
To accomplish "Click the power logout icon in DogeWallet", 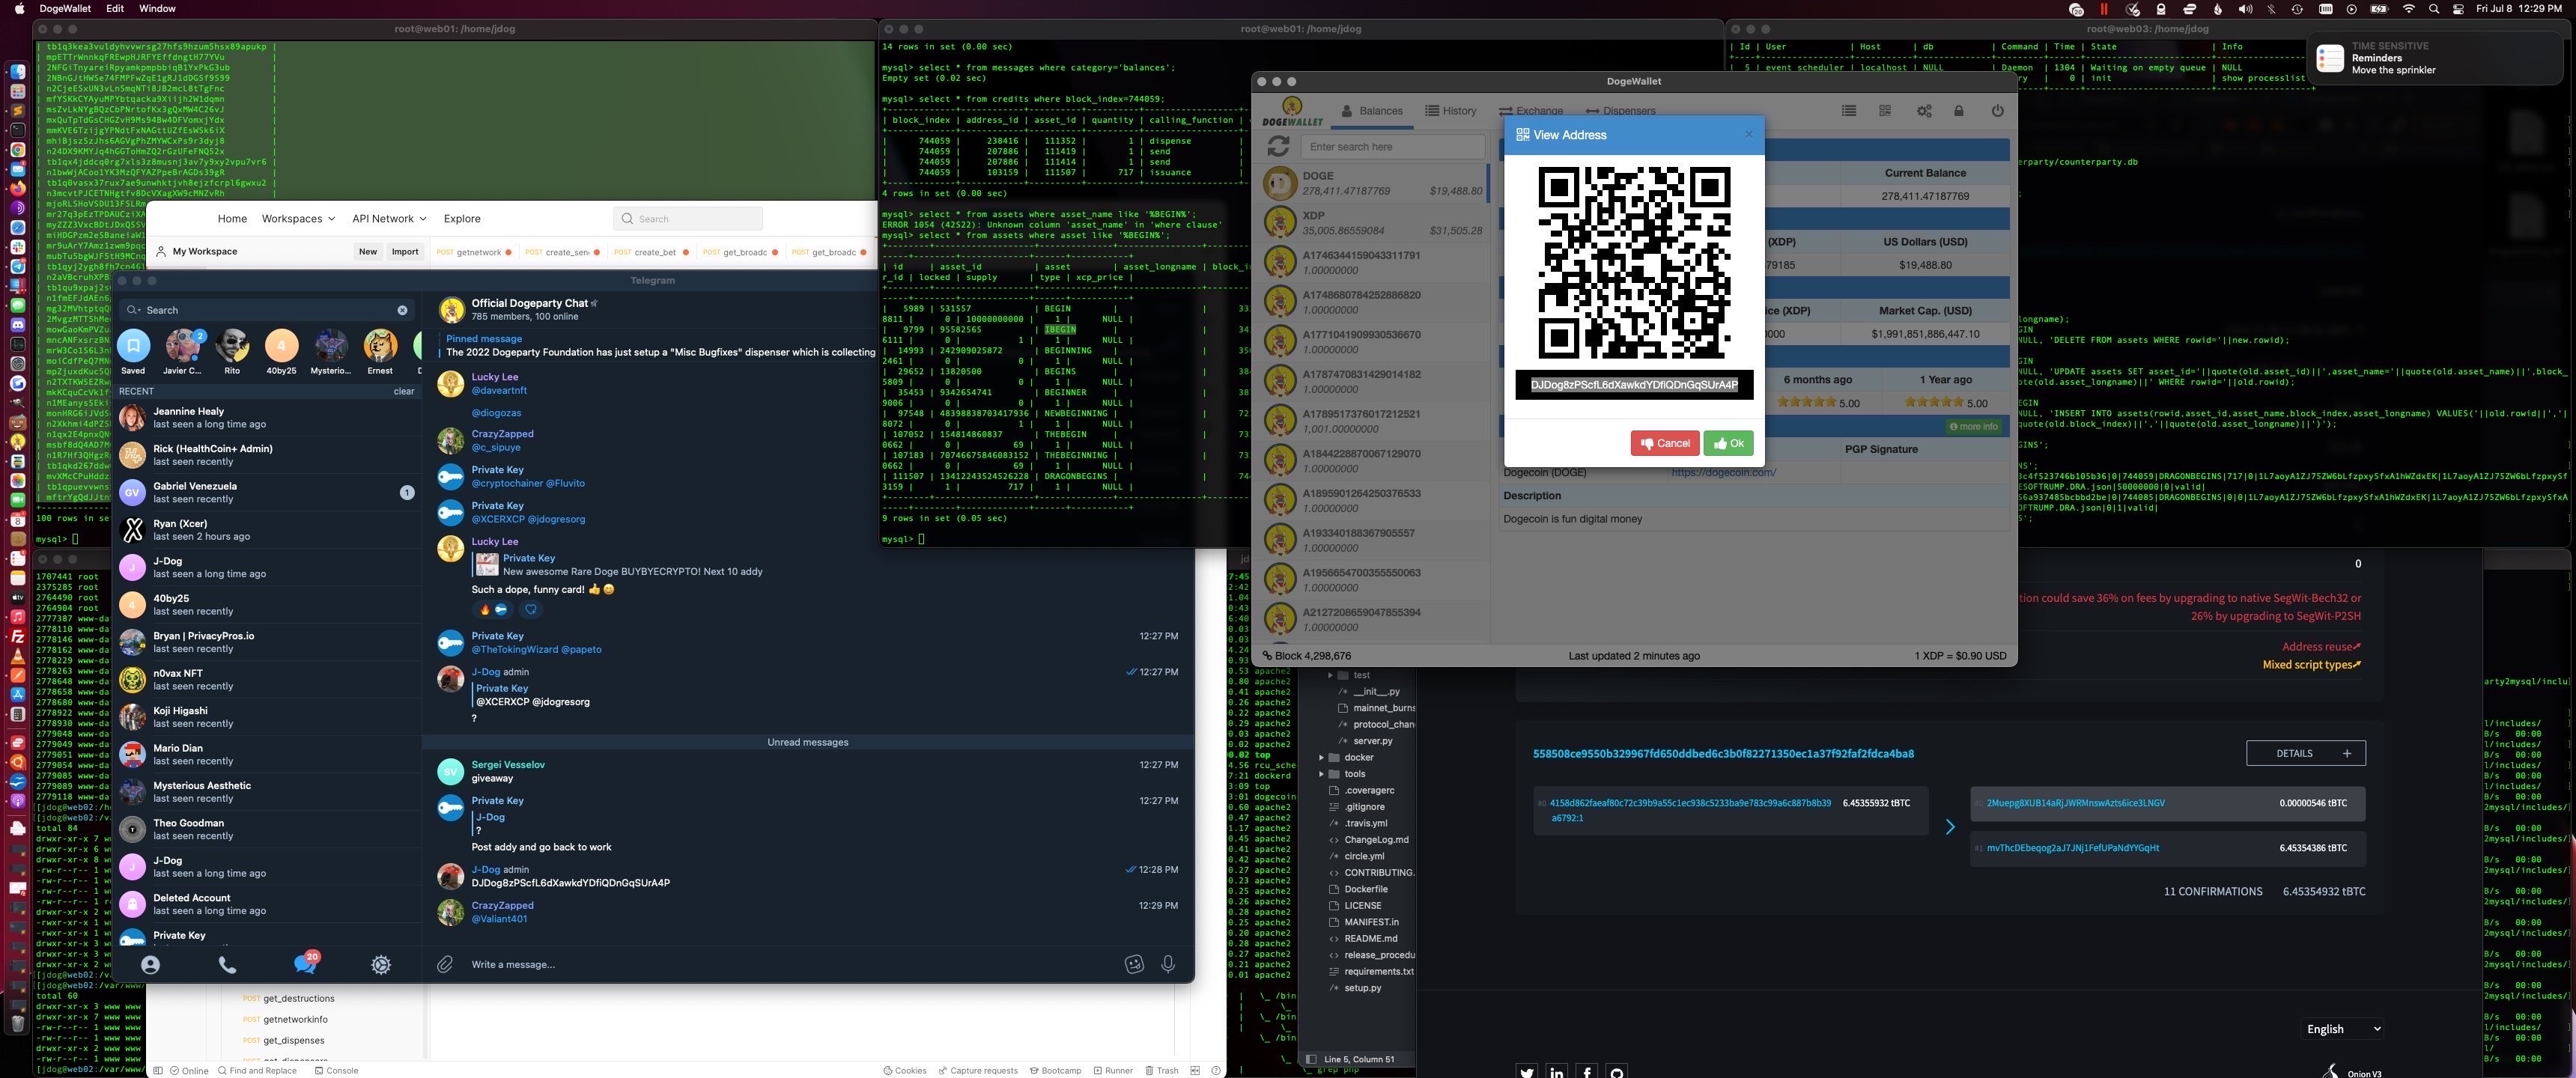I will point(1997,111).
